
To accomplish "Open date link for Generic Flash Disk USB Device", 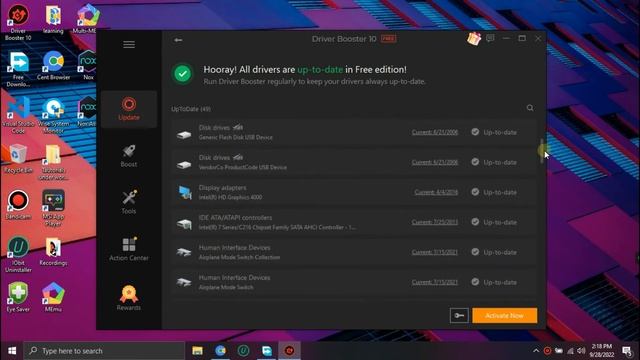I will pyautogui.click(x=435, y=132).
